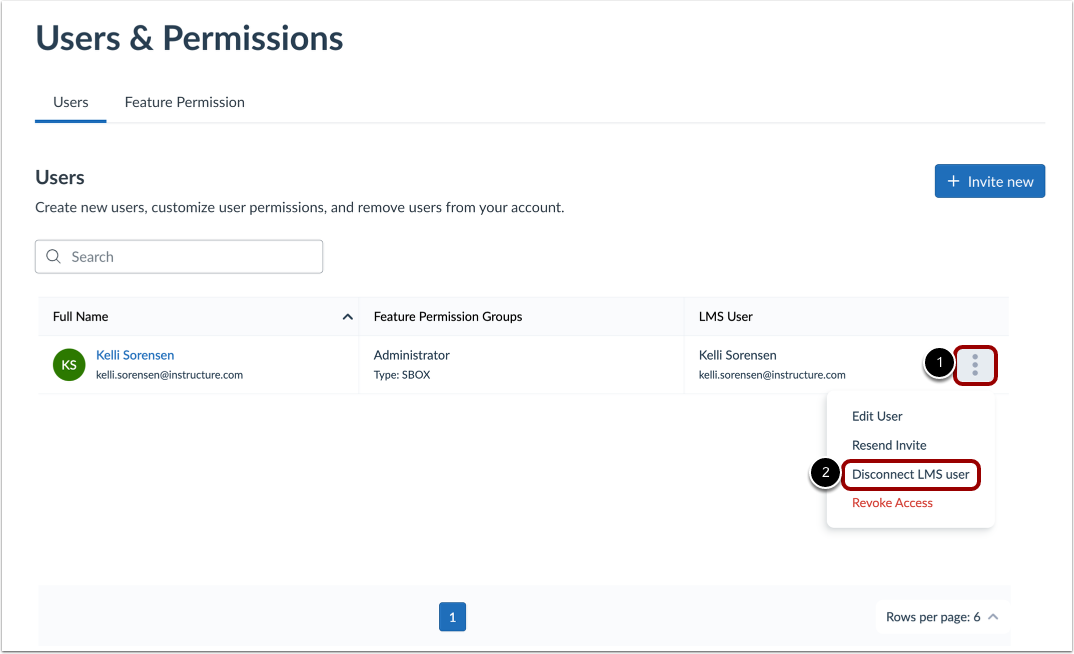
Task: Click Disconnect LMS user option
Action: click(910, 474)
